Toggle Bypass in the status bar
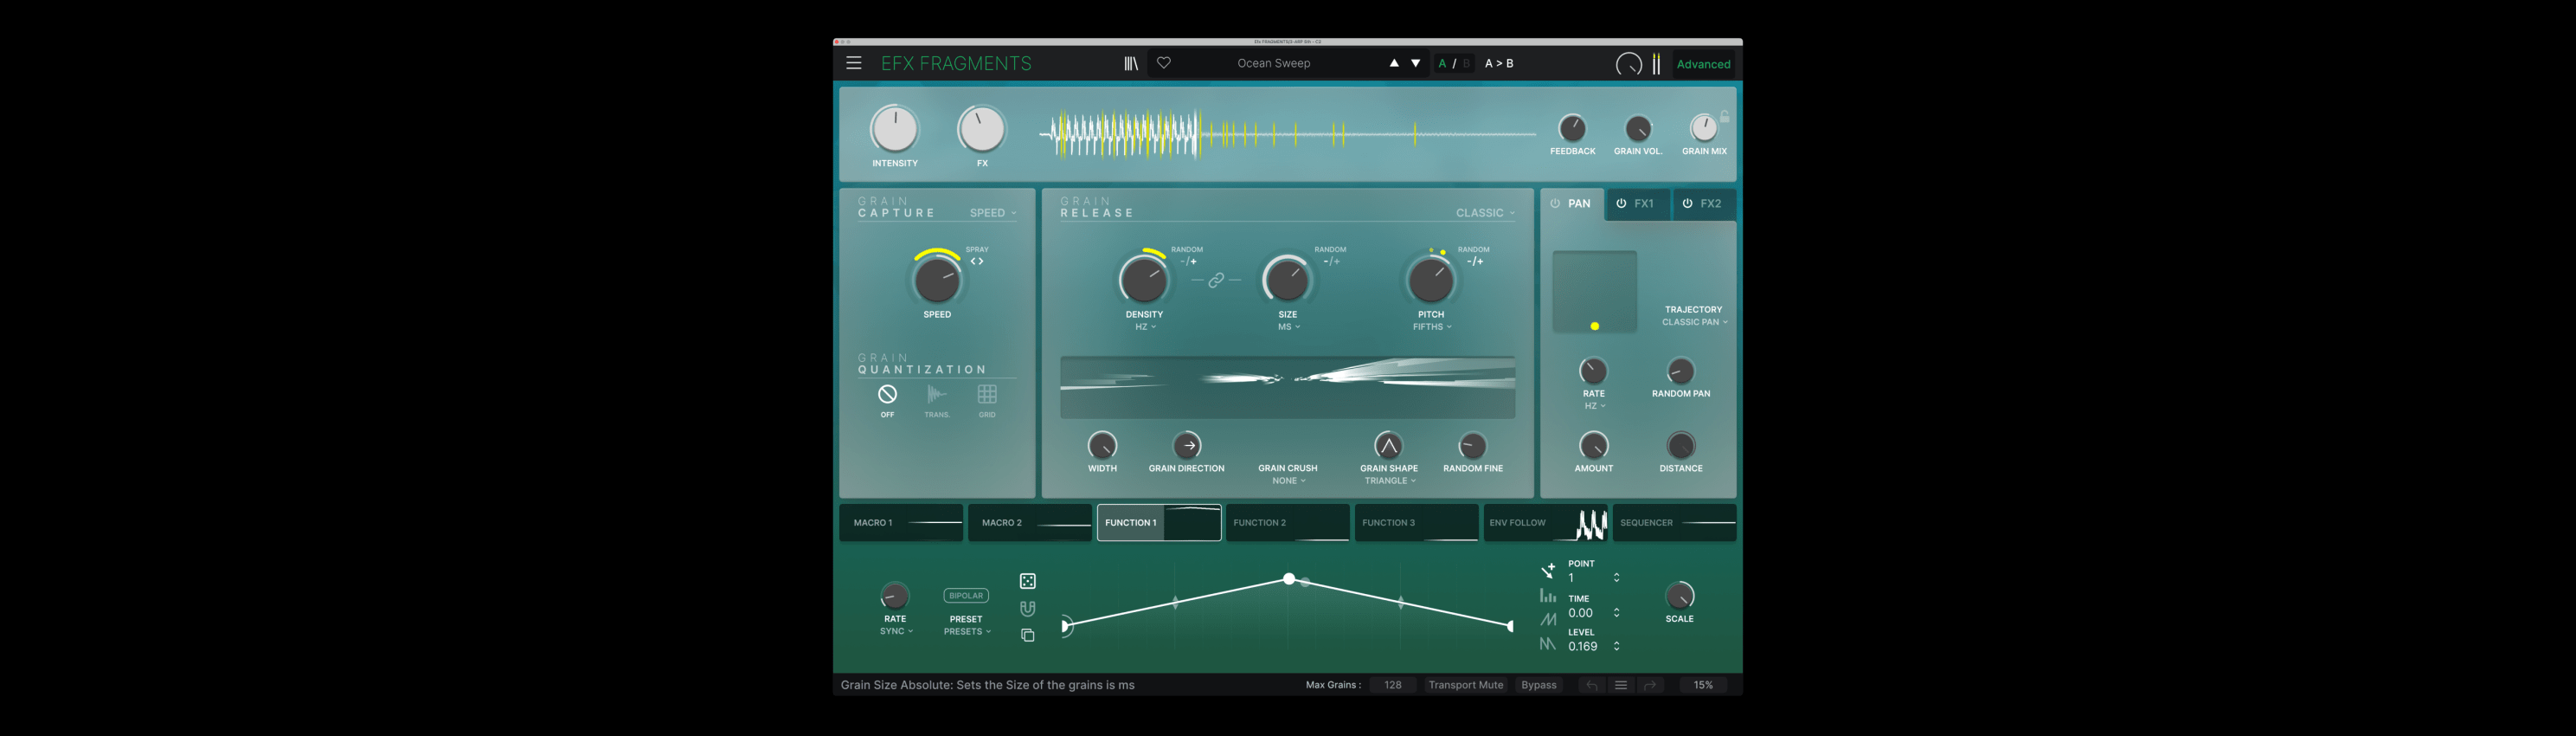2576x736 pixels. coord(1539,685)
